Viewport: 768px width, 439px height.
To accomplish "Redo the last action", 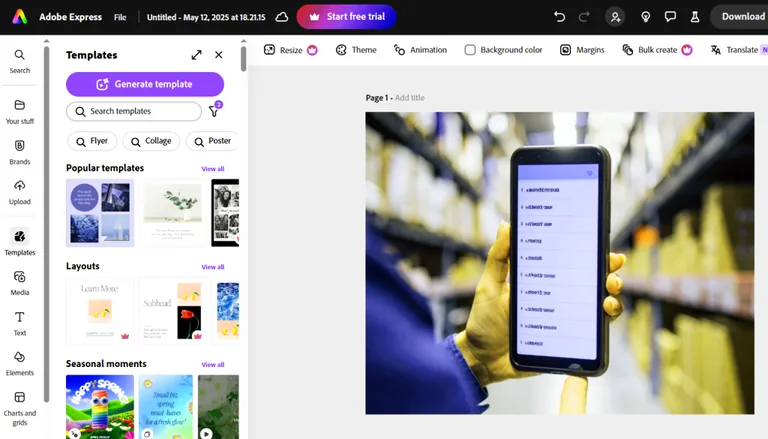I will pos(584,17).
